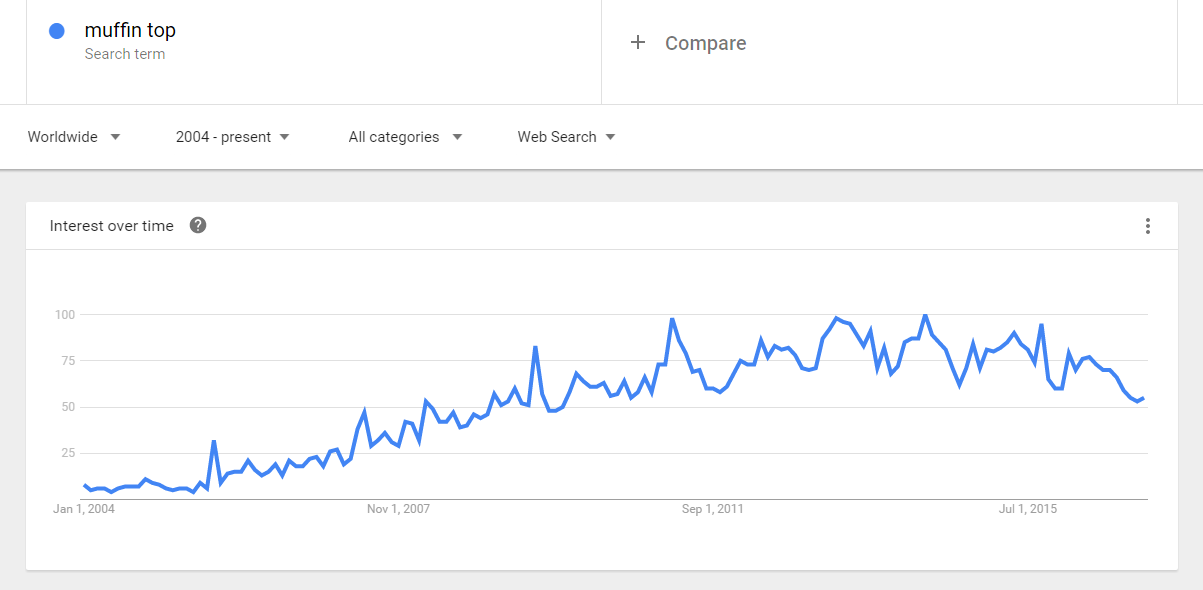Viewport: 1203px width, 590px height.
Task: Click the blue dot beside muffin top
Action: 57,31
